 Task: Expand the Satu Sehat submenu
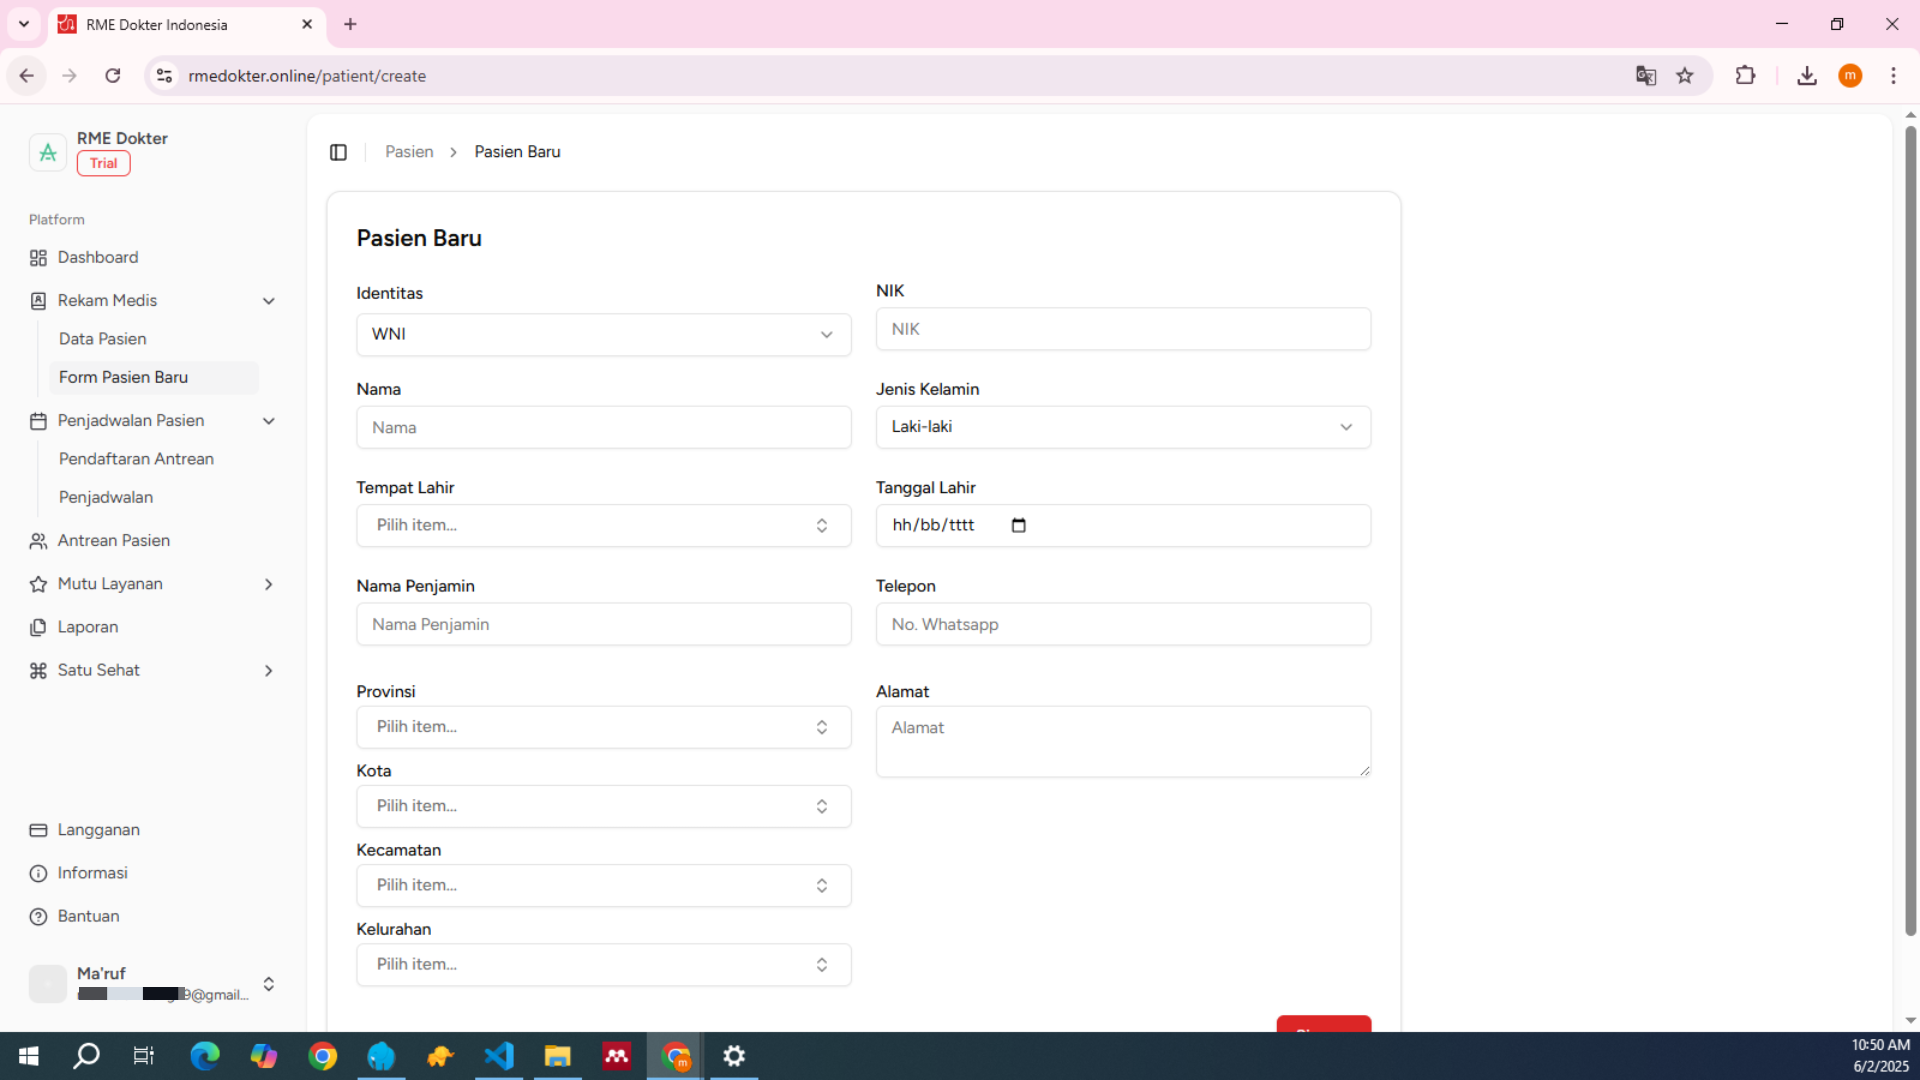[x=268, y=671]
